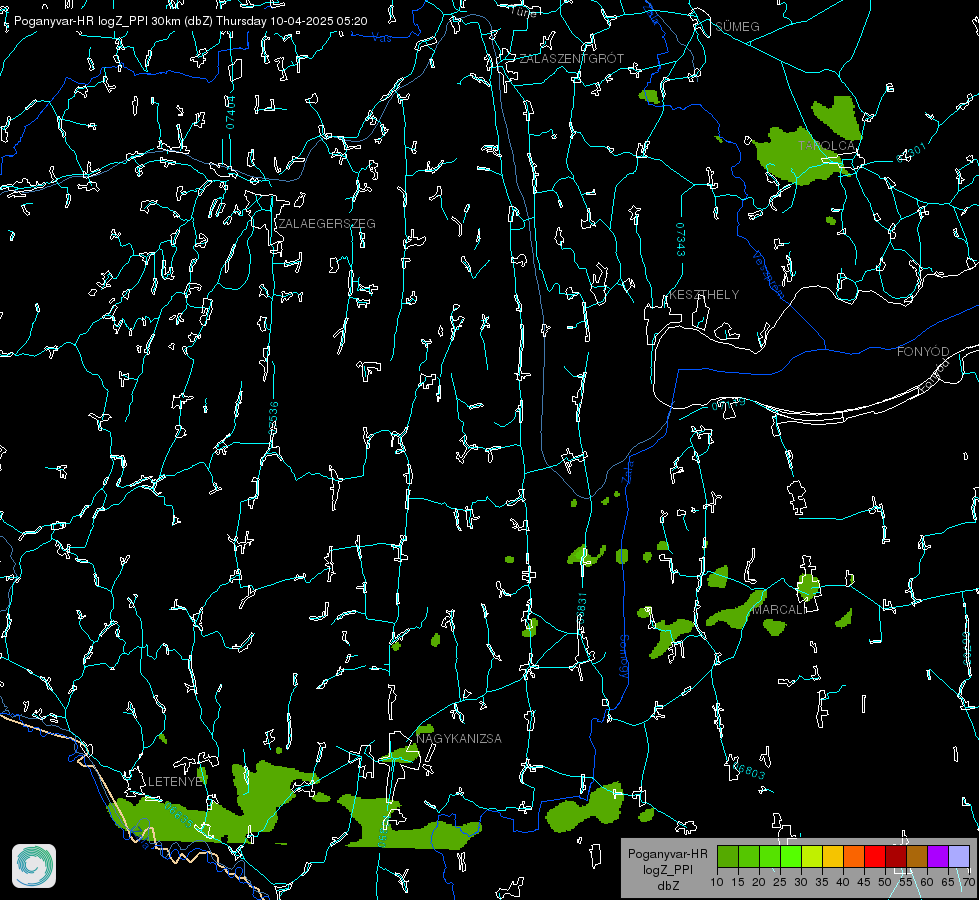
Task: Pick the 30–35 dBZ yellow-green legend swatch
Action: [x=812, y=856]
